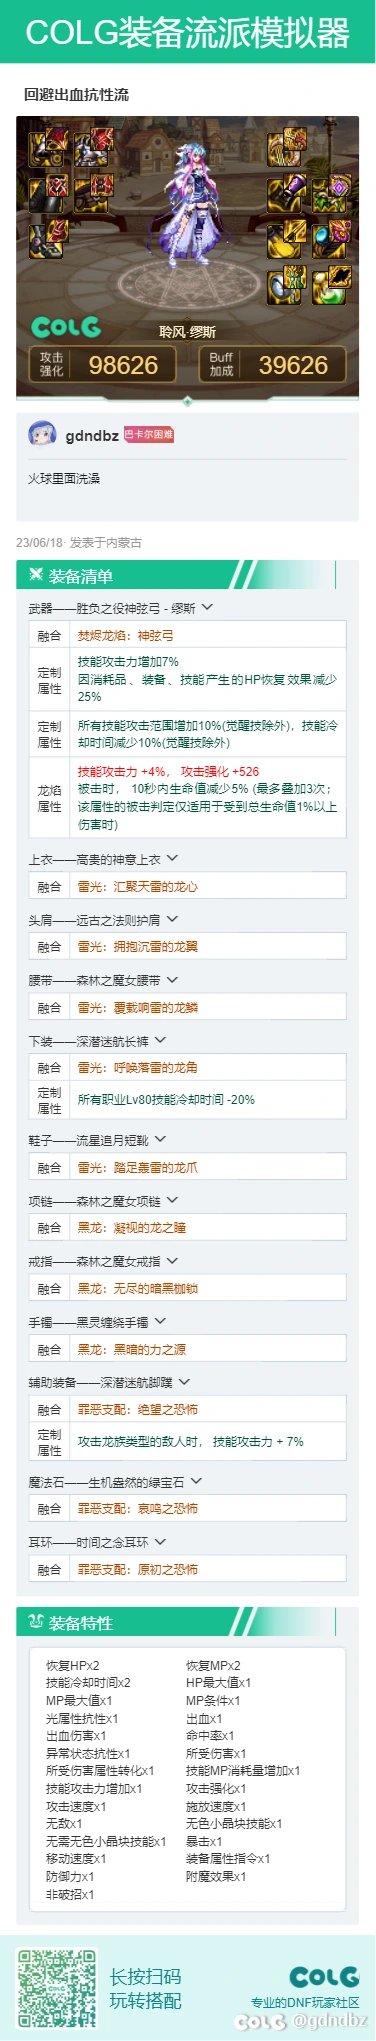
Task: Click the COLG logo in the footer
Action: point(323,1975)
